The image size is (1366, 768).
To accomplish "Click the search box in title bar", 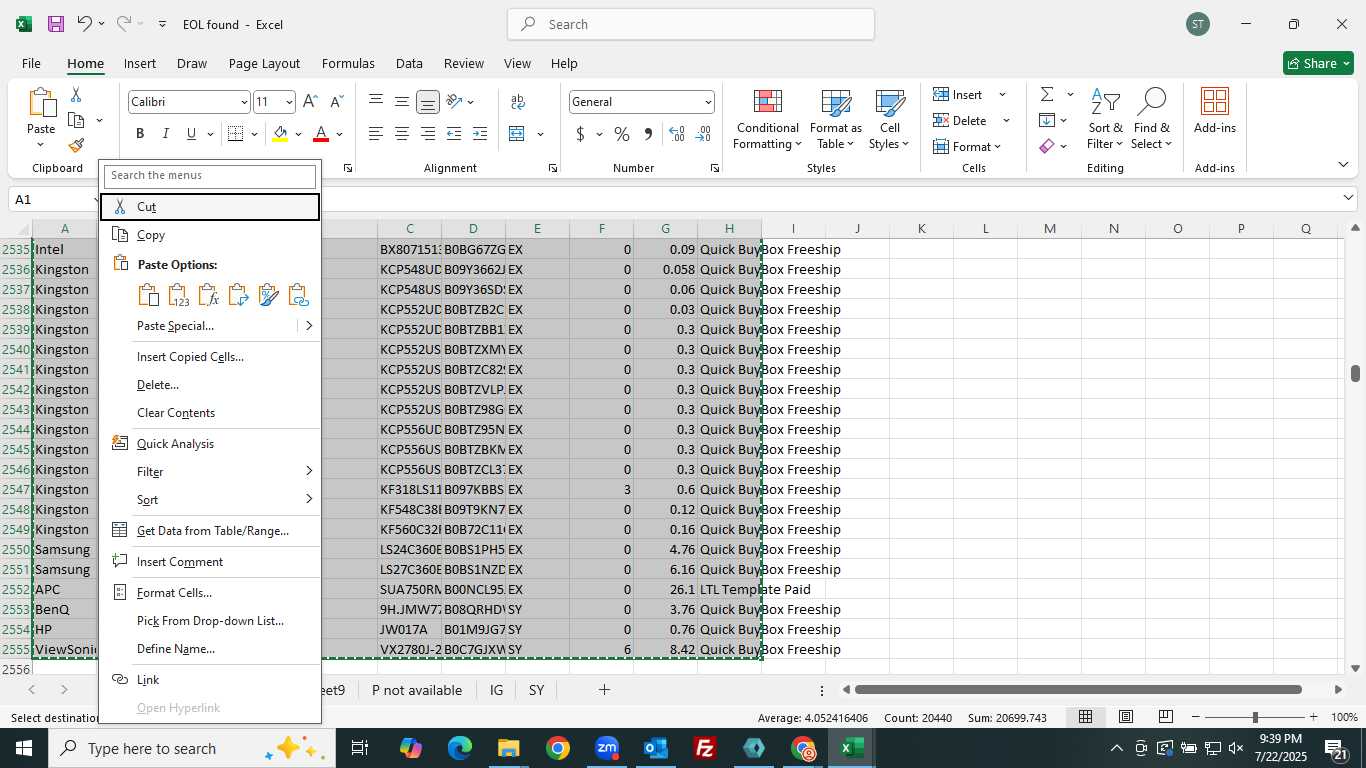I will 691,24.
